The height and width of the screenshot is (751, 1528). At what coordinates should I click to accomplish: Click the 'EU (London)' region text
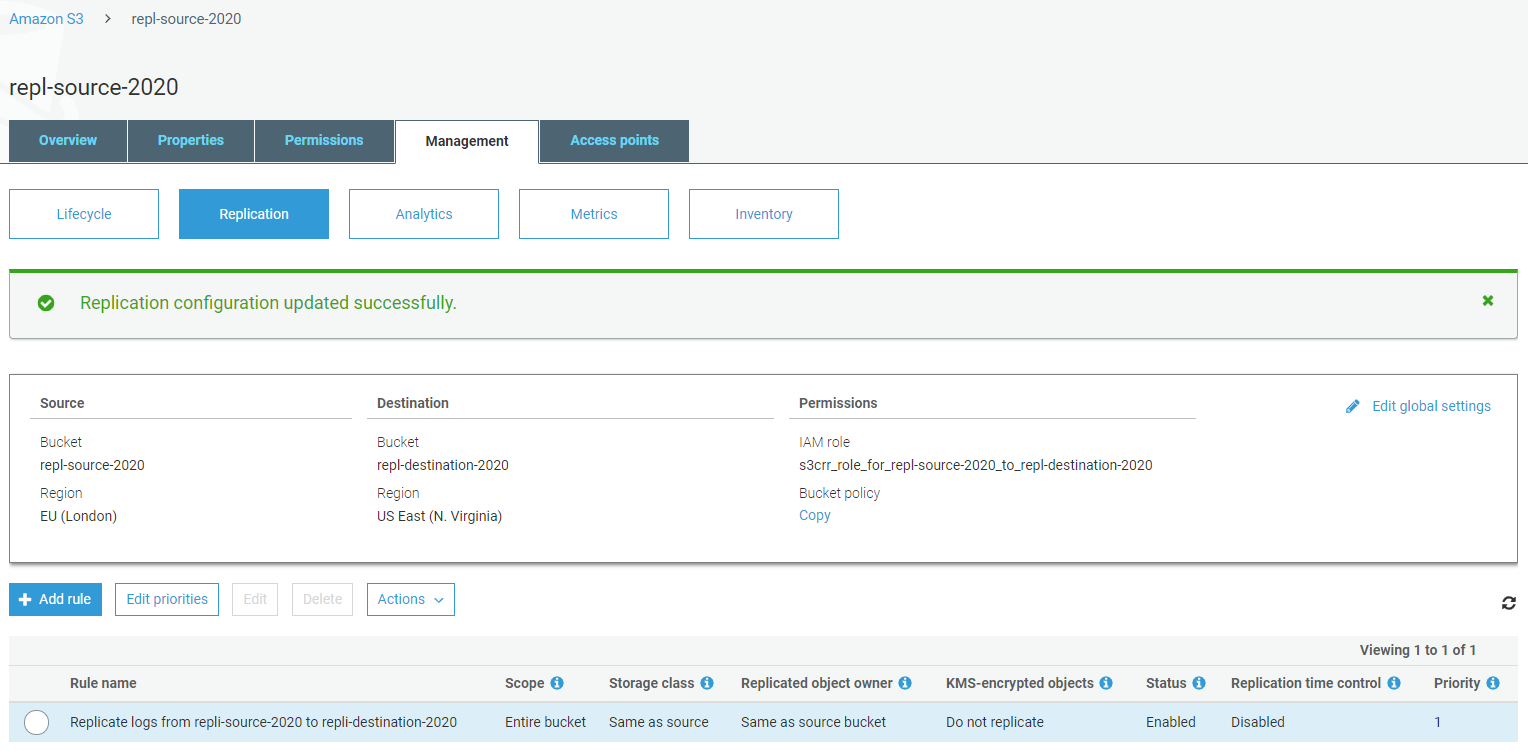pos(79,516)
